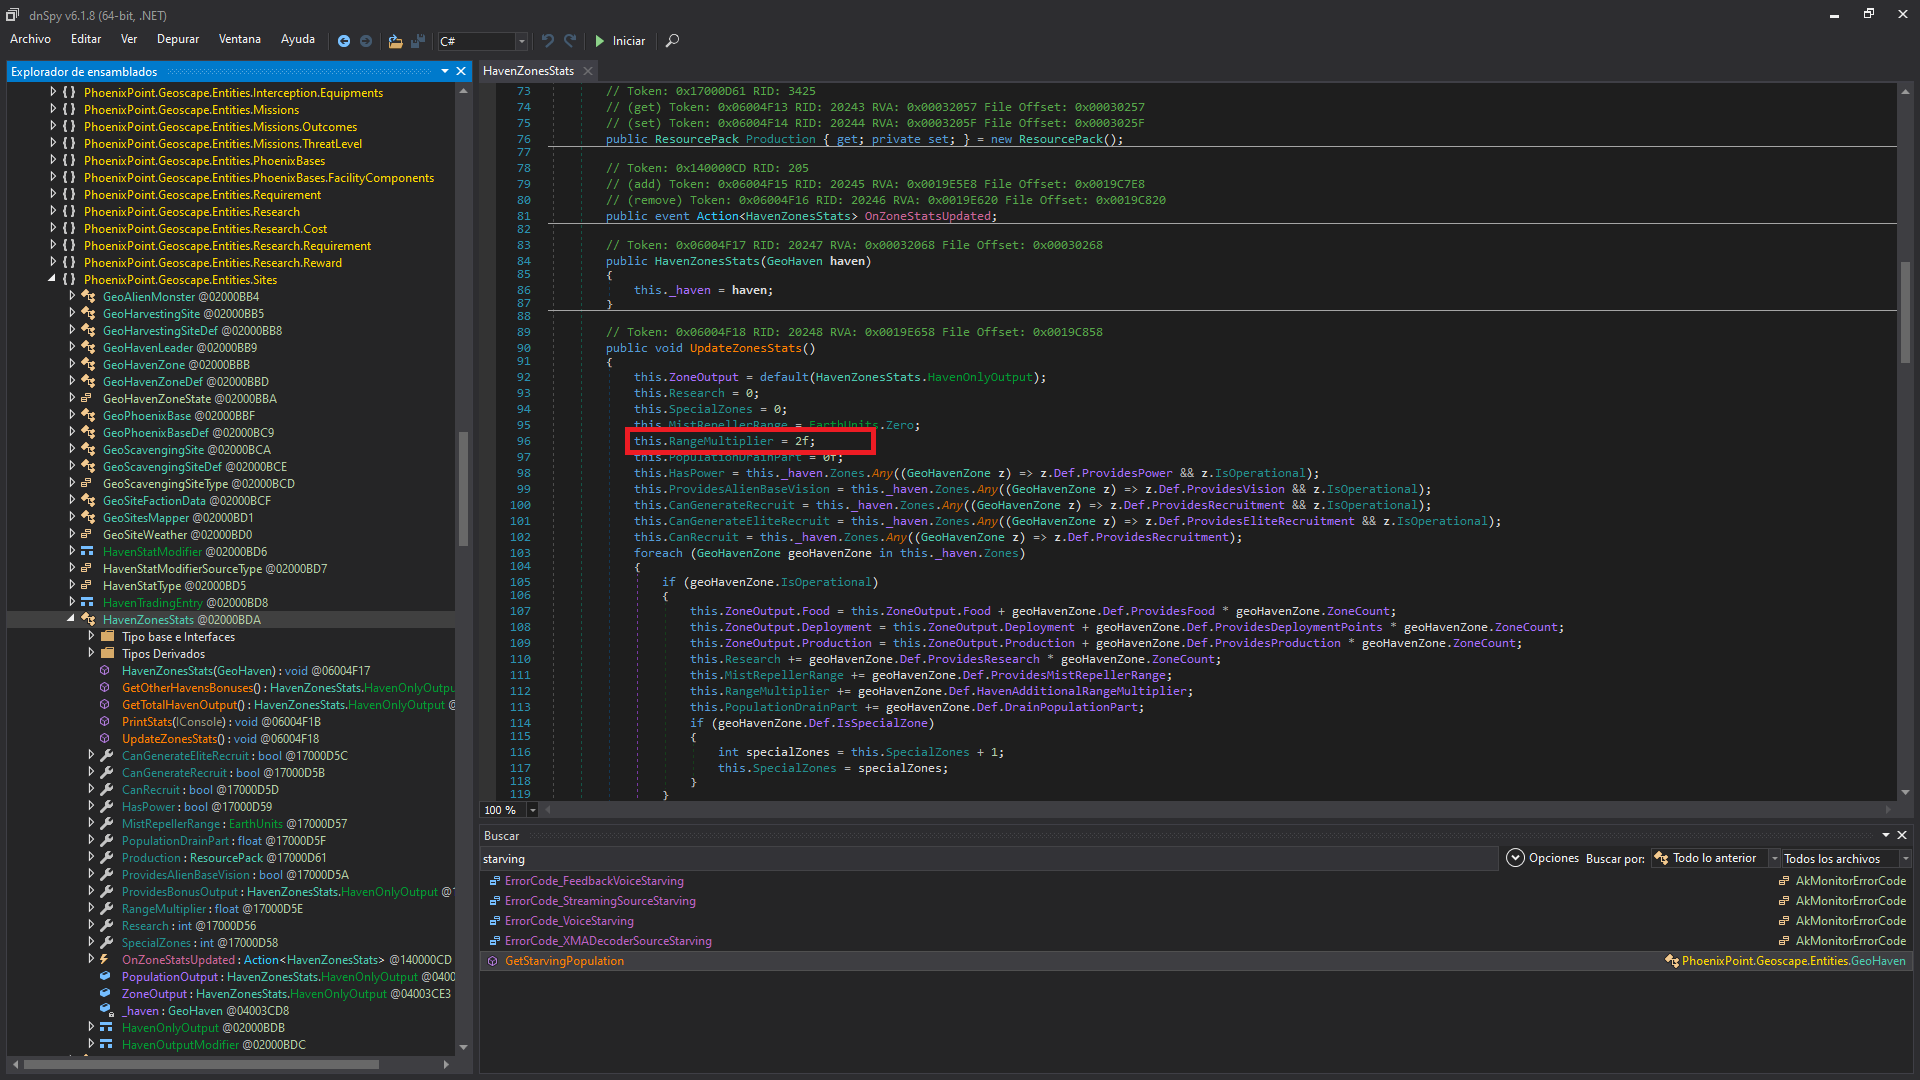Click the Tipos Derivados folder icon

pos(108,654)
